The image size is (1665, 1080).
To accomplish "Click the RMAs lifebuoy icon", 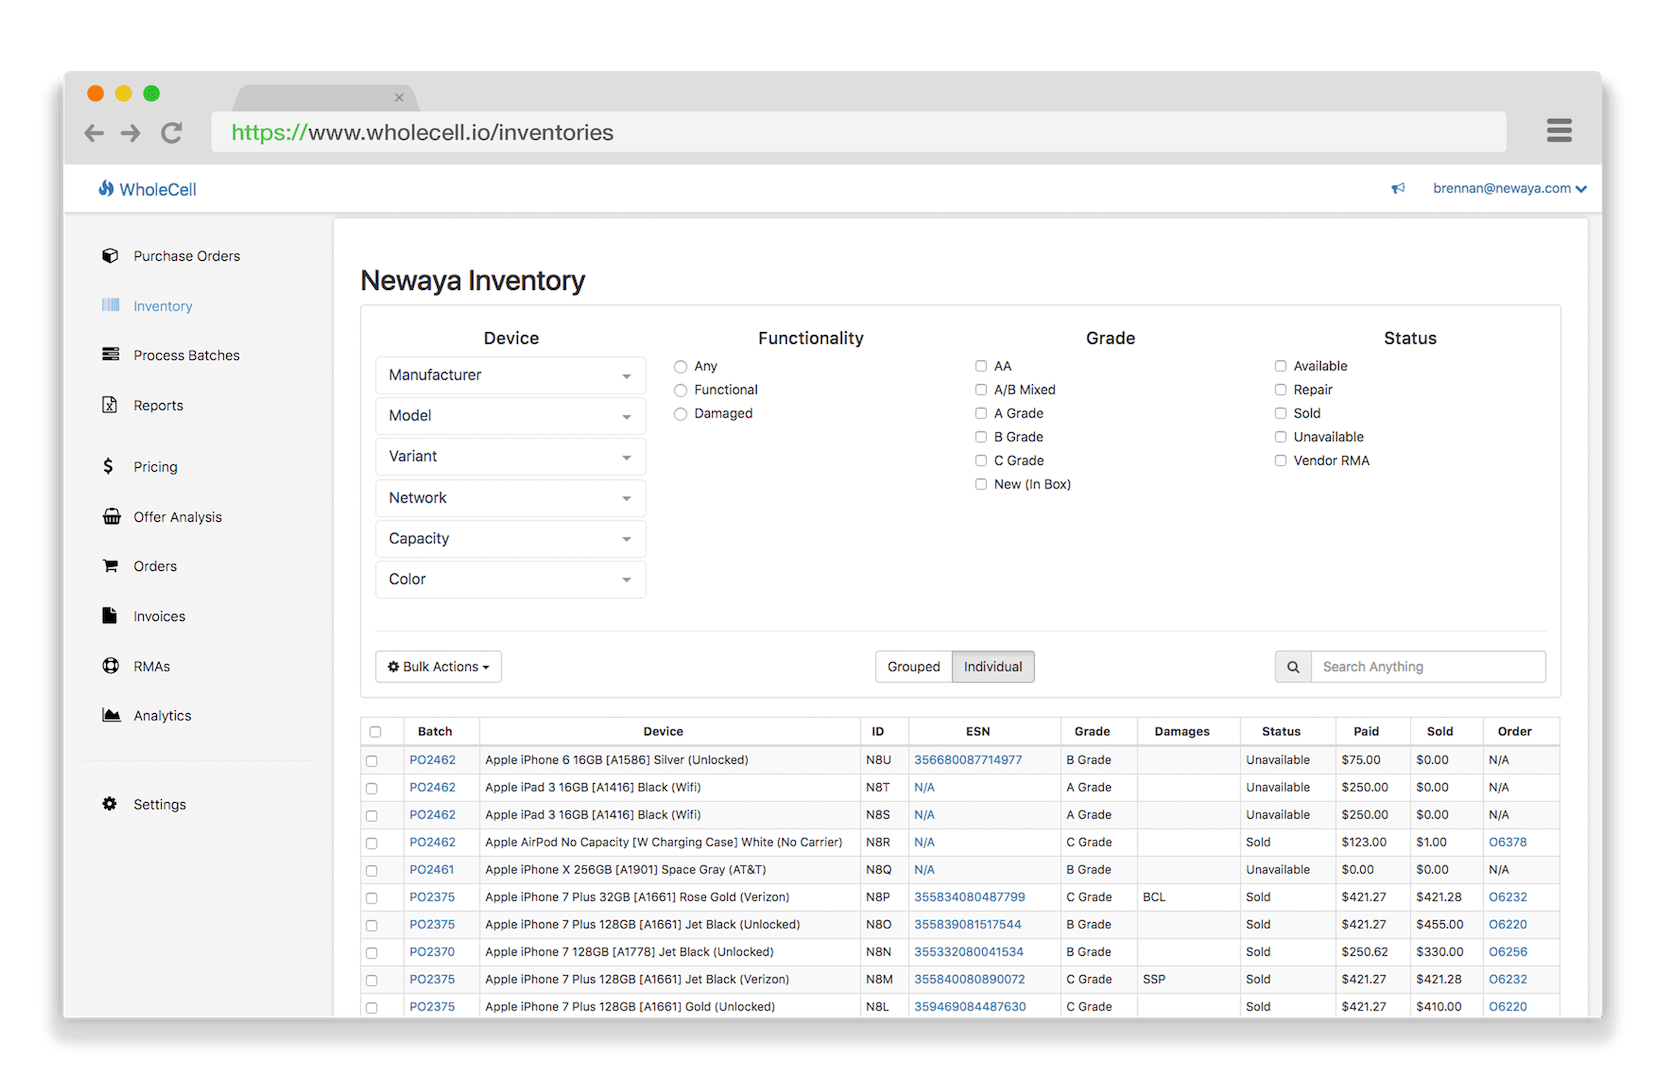I will (110, 665).
